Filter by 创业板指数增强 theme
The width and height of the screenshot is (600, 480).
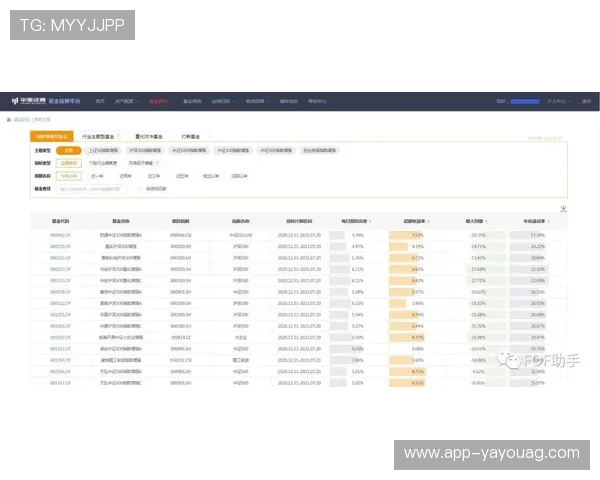pyautogui.click(x=320, y=150)
